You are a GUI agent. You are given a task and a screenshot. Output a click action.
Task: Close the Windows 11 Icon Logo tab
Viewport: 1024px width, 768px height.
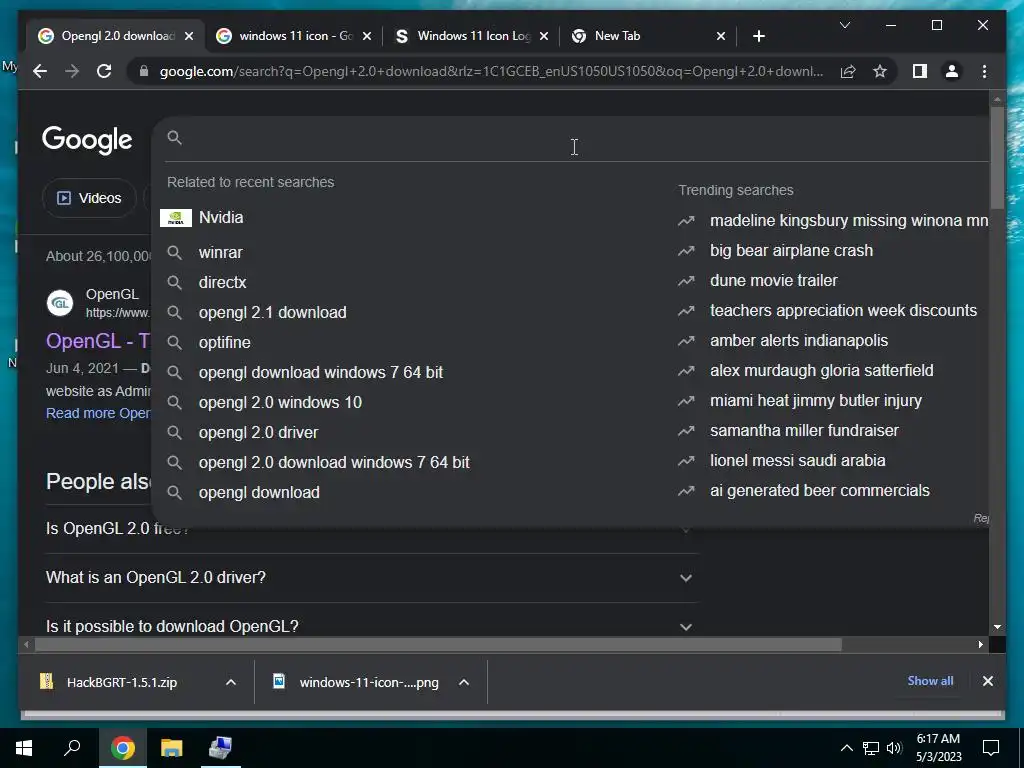pos(545,36)
